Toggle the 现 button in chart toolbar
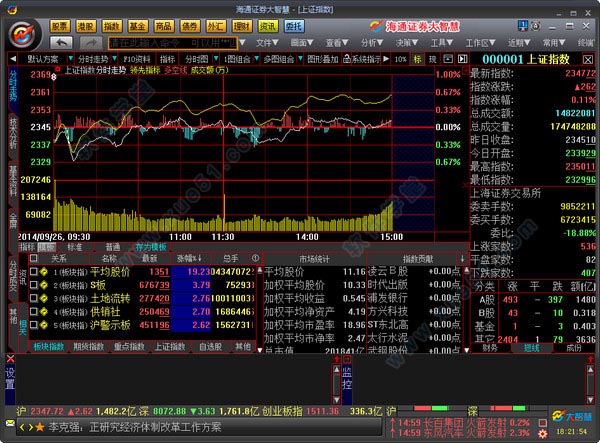The width and height of the screenshot is (600, 443). pos(432,59)
